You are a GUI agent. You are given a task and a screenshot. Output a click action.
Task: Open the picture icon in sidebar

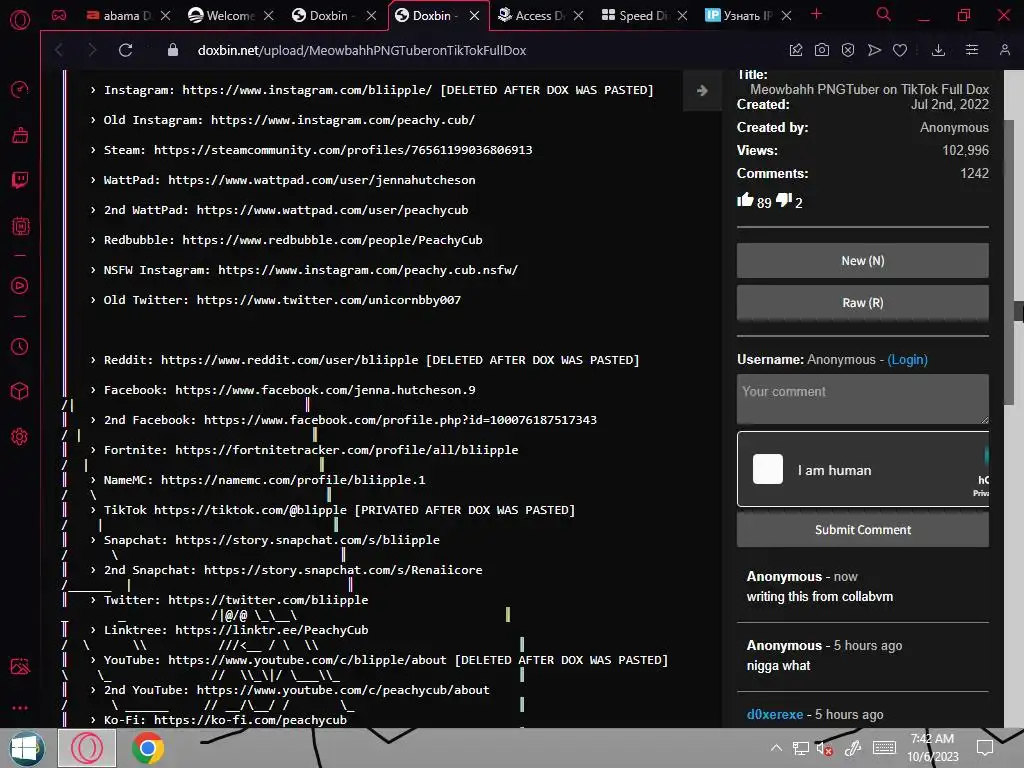pos(20,666)
